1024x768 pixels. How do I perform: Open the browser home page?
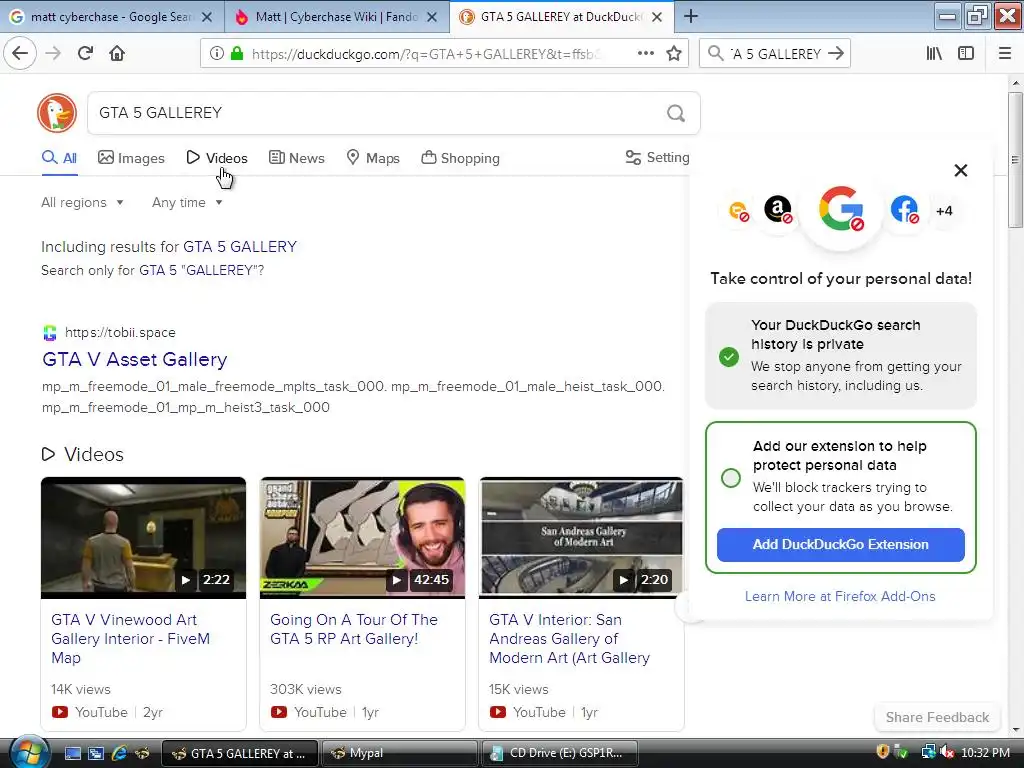point(117,53)
